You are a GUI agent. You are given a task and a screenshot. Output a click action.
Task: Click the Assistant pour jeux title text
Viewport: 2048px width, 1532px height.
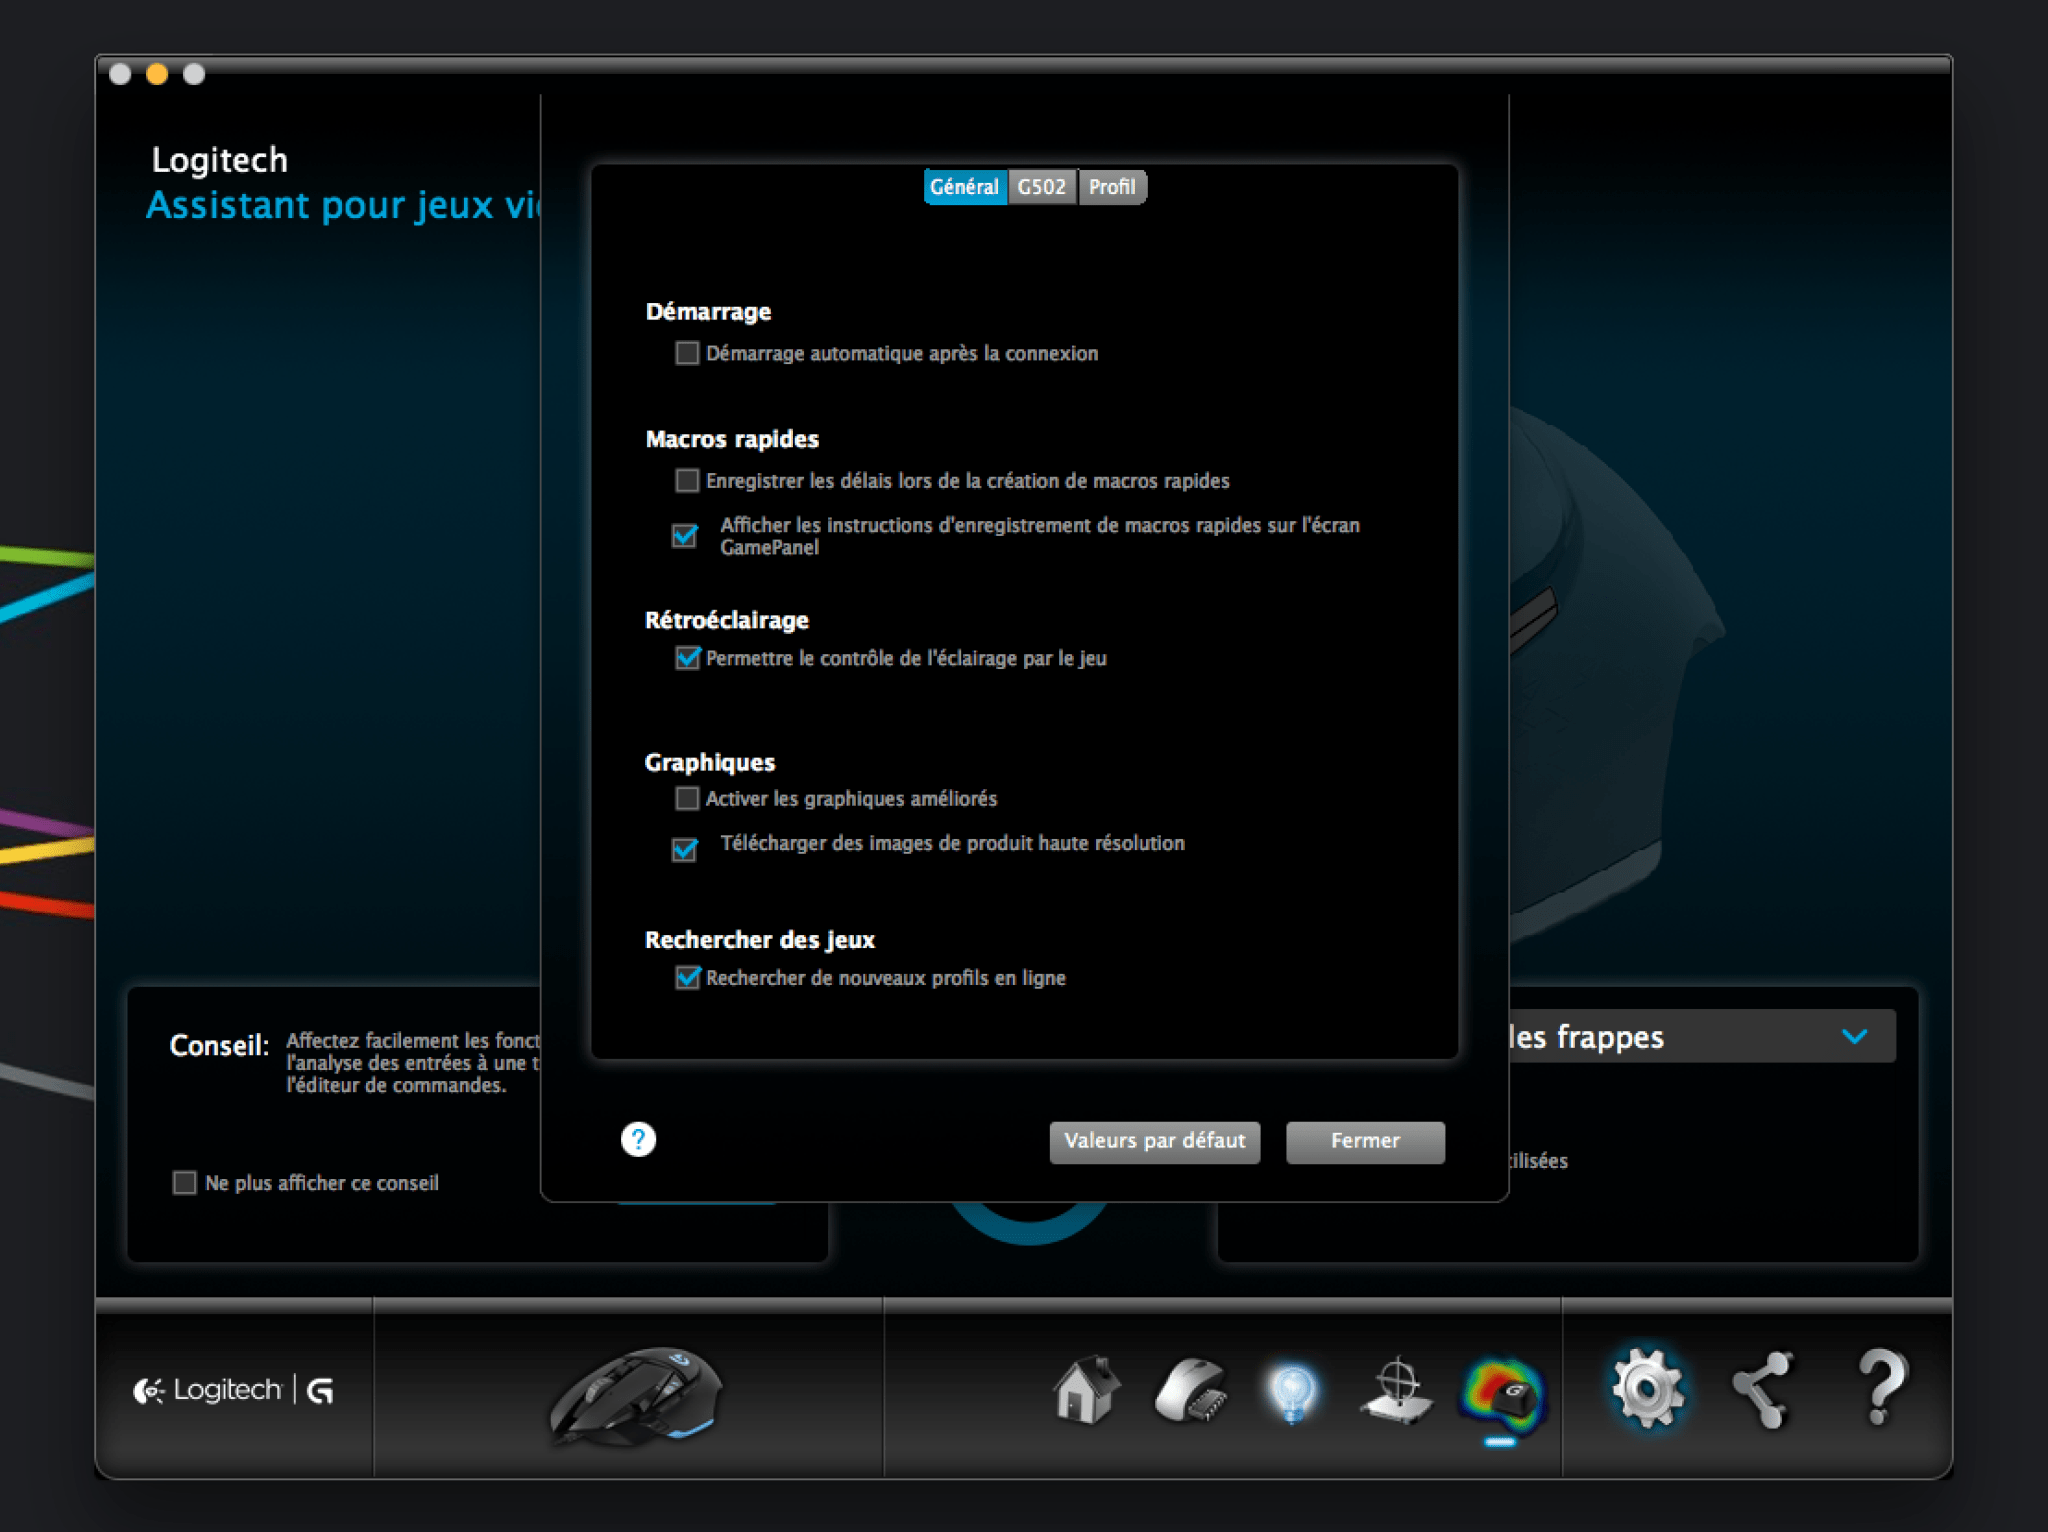click(x=342, y=205)
